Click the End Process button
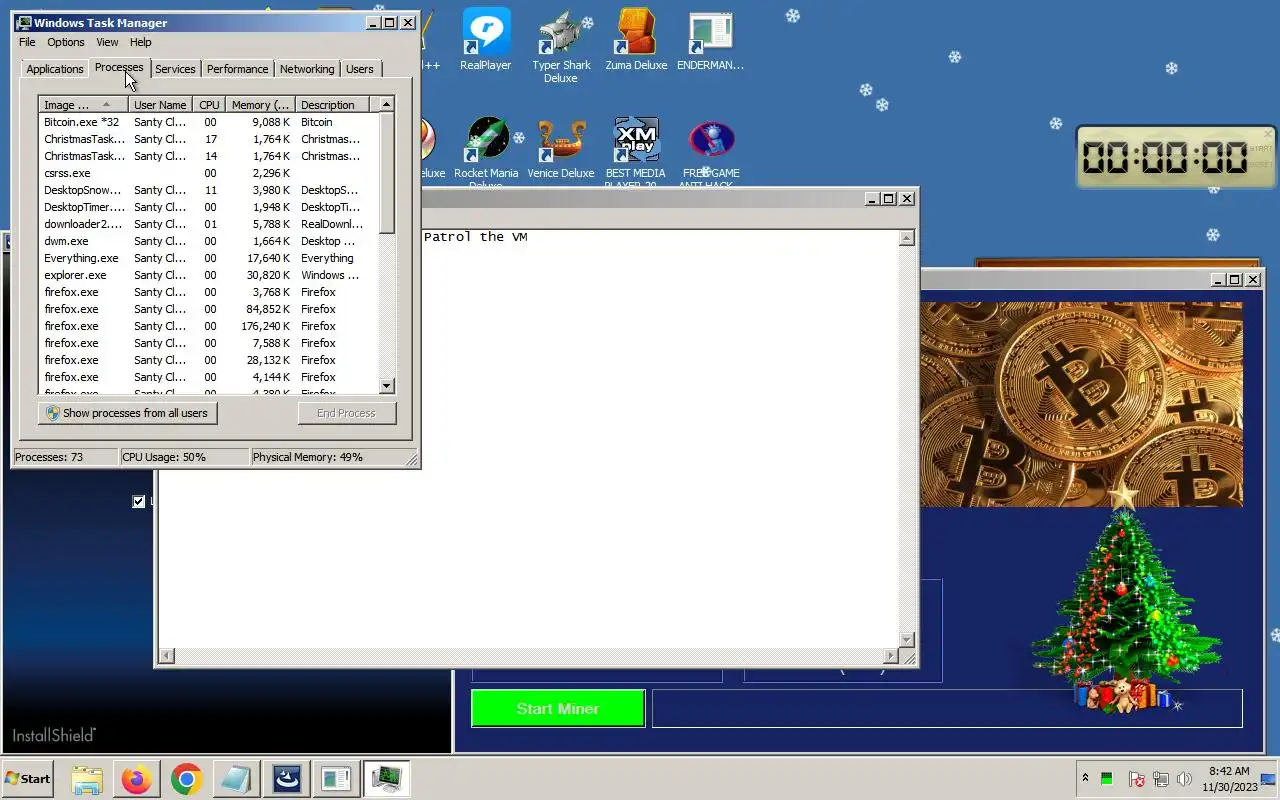Viewport: 1280px width, 800px height. (x=346, y=413)
